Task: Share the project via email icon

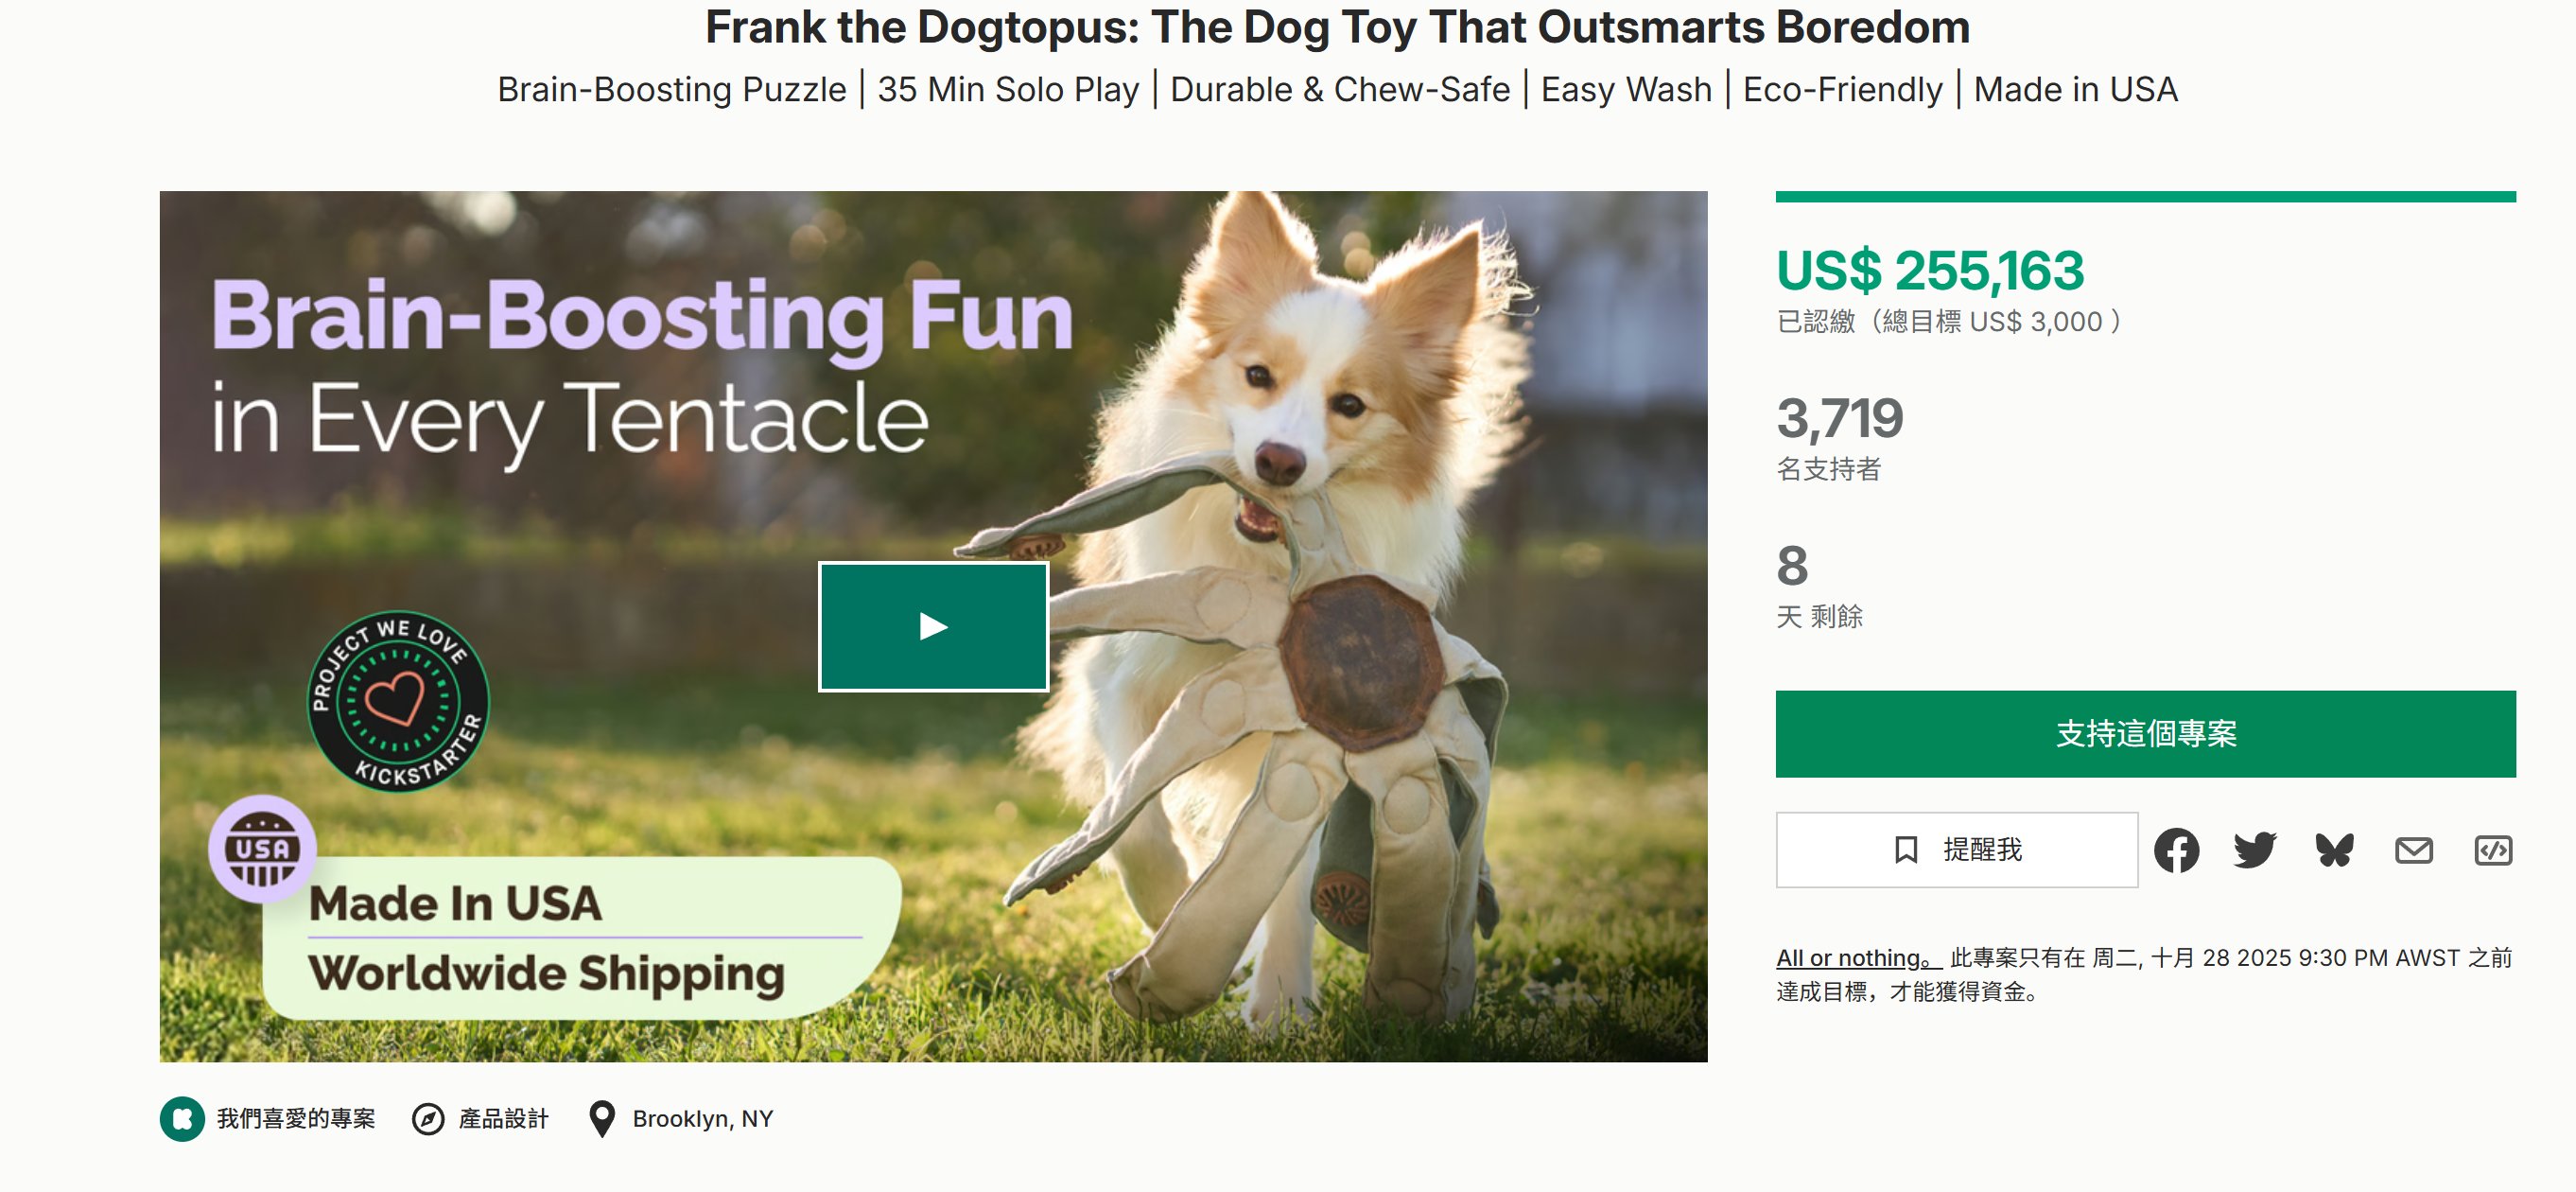Action: [2413, 850]
